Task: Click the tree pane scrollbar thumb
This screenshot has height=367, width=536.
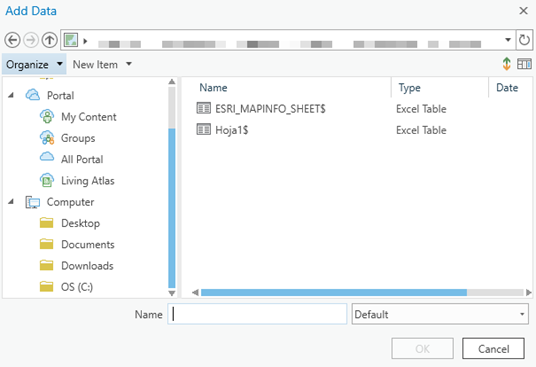Action: point(172,208)
